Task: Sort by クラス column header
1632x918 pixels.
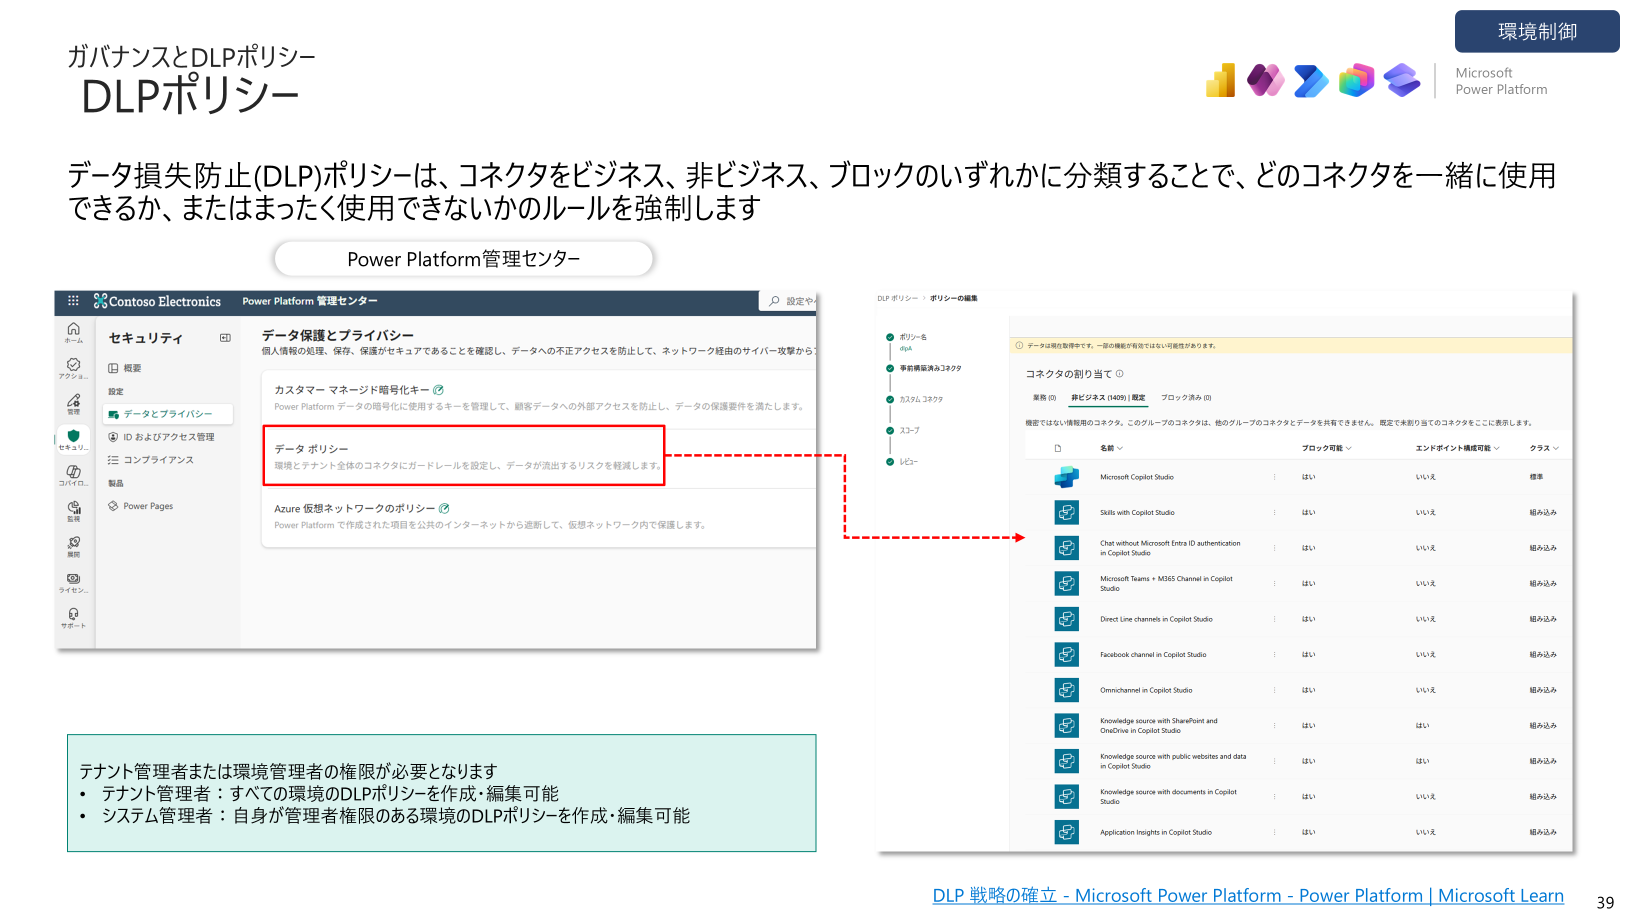Action: [1544, 448]
